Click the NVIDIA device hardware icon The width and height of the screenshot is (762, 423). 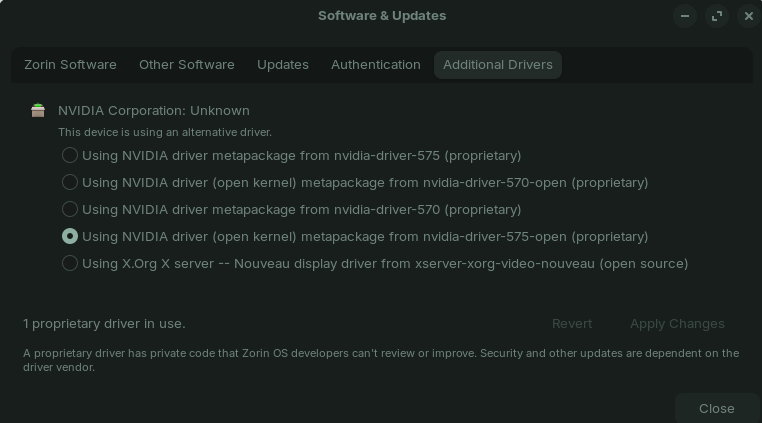click(x=38, y=110)
